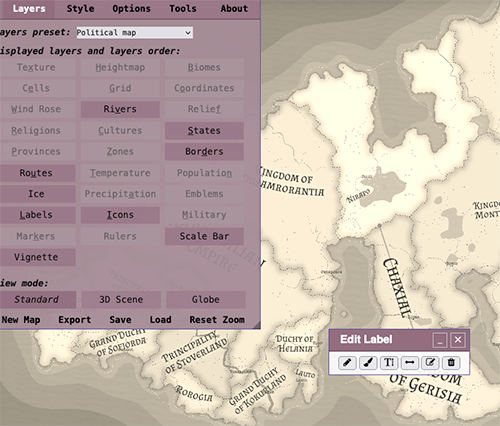Open the Tools tab
This screenshot has width=500, height=426.
[183, 9]
